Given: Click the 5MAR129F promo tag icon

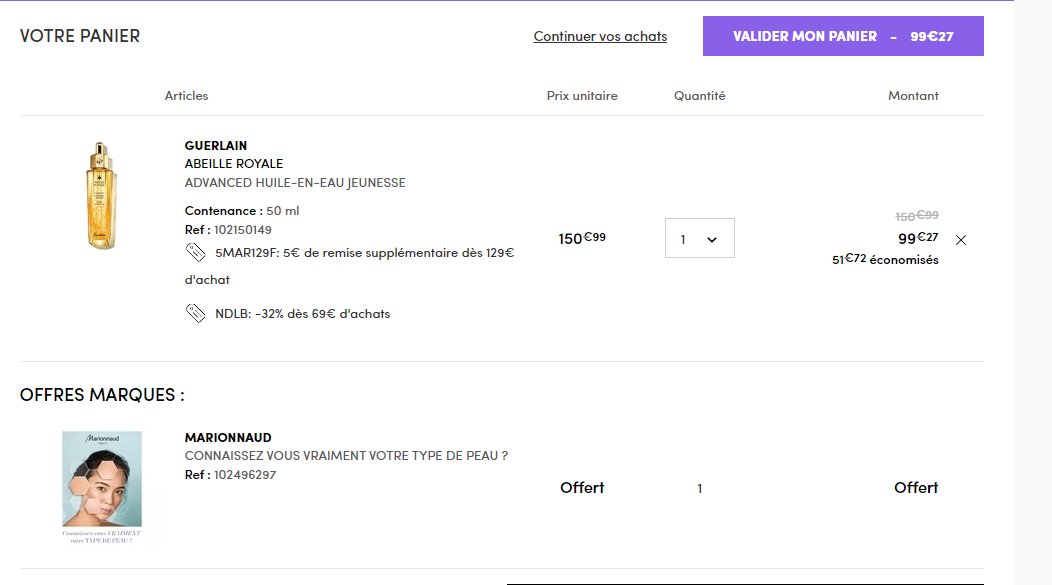Looking at the screenshot, I should click(195, 252).
